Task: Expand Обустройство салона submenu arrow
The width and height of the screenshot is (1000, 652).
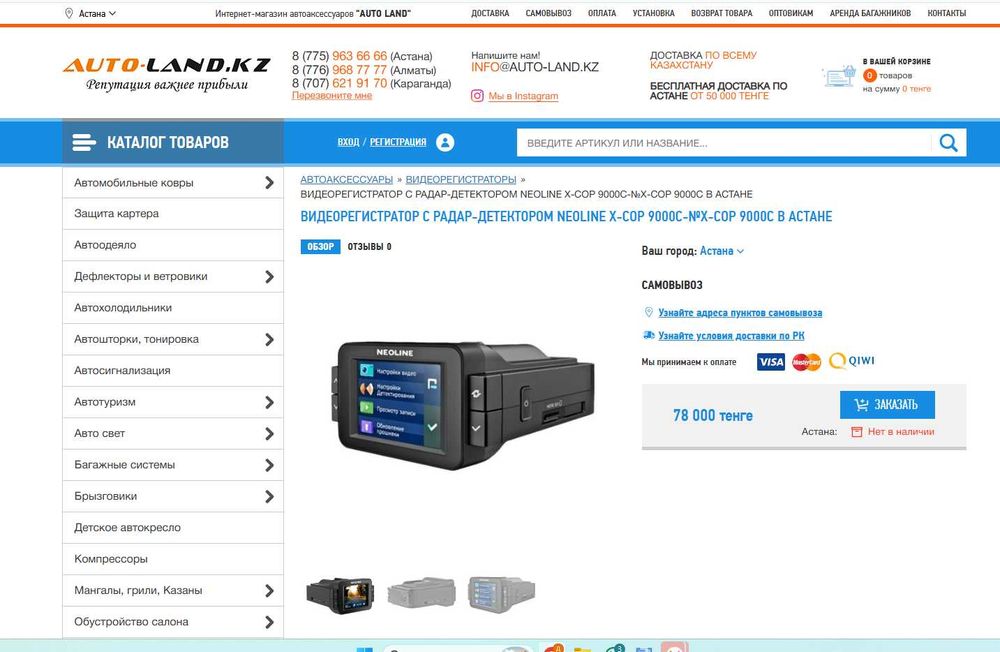Action: click(x=269, y=622)
